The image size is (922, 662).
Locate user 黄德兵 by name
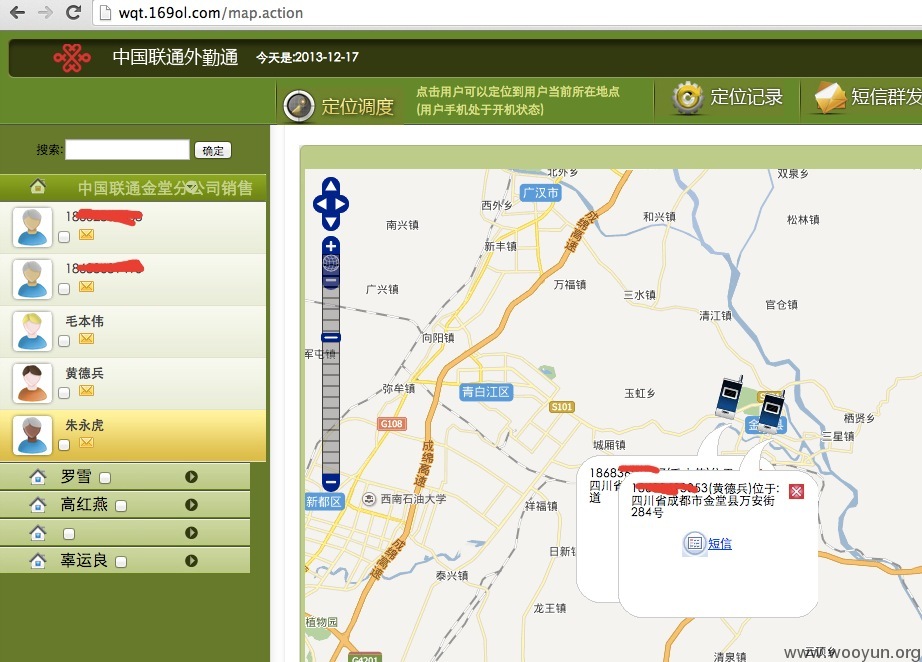point(85,373)
